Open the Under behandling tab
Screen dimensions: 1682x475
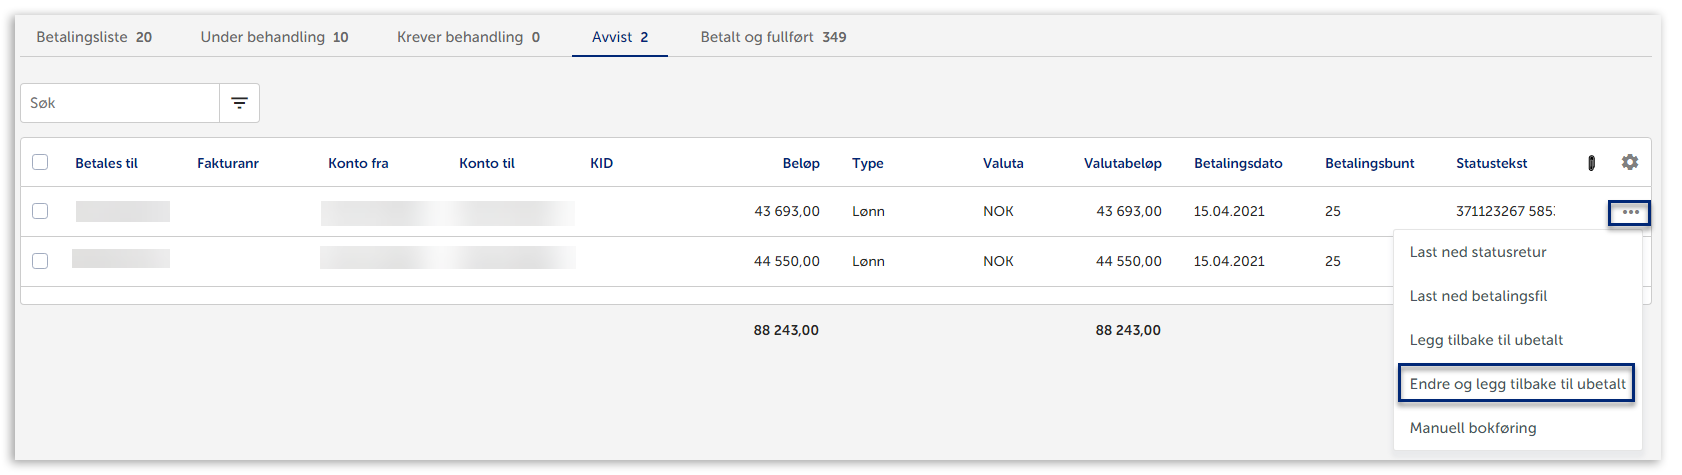pos(274,37)
